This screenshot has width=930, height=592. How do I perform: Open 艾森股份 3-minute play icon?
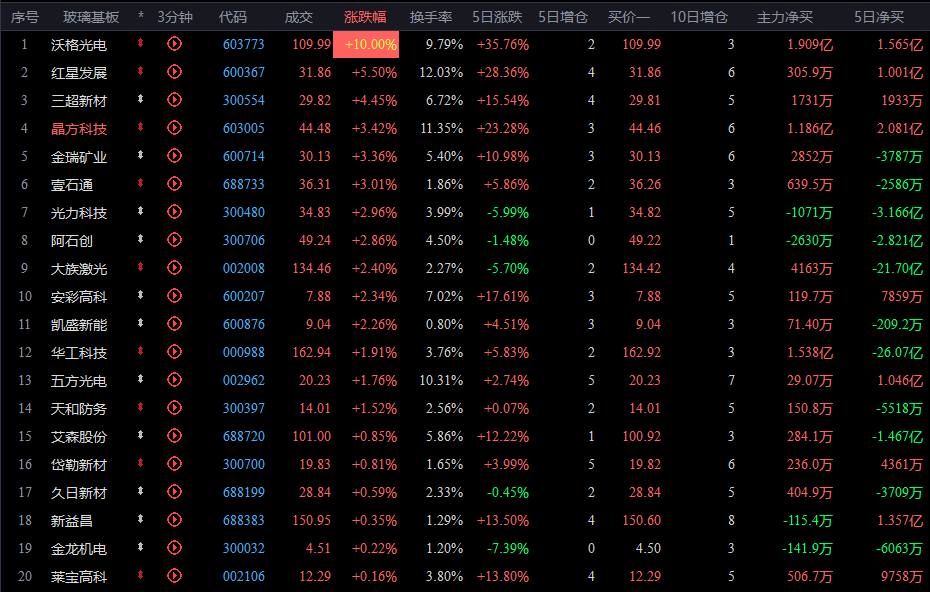pos(174,435)
